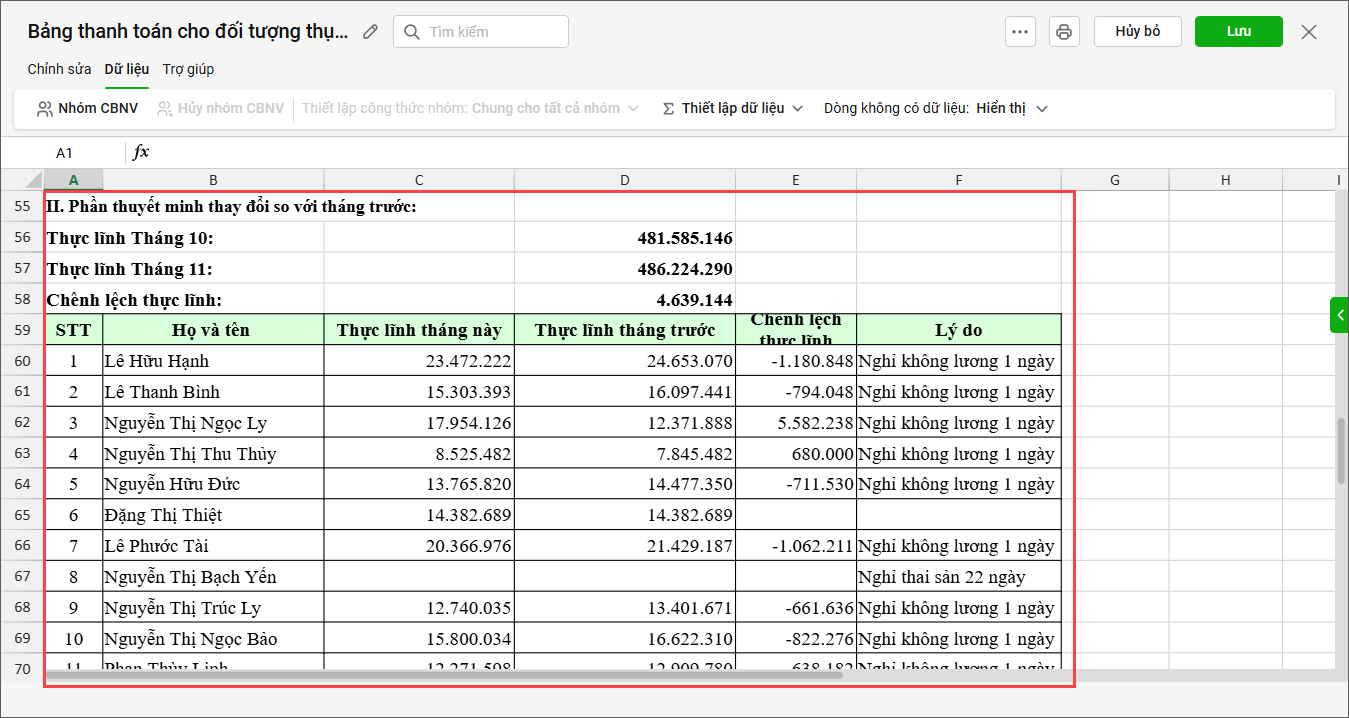Select column D header
Viewport: 1349px width, 718px height.
pos(625,180)
